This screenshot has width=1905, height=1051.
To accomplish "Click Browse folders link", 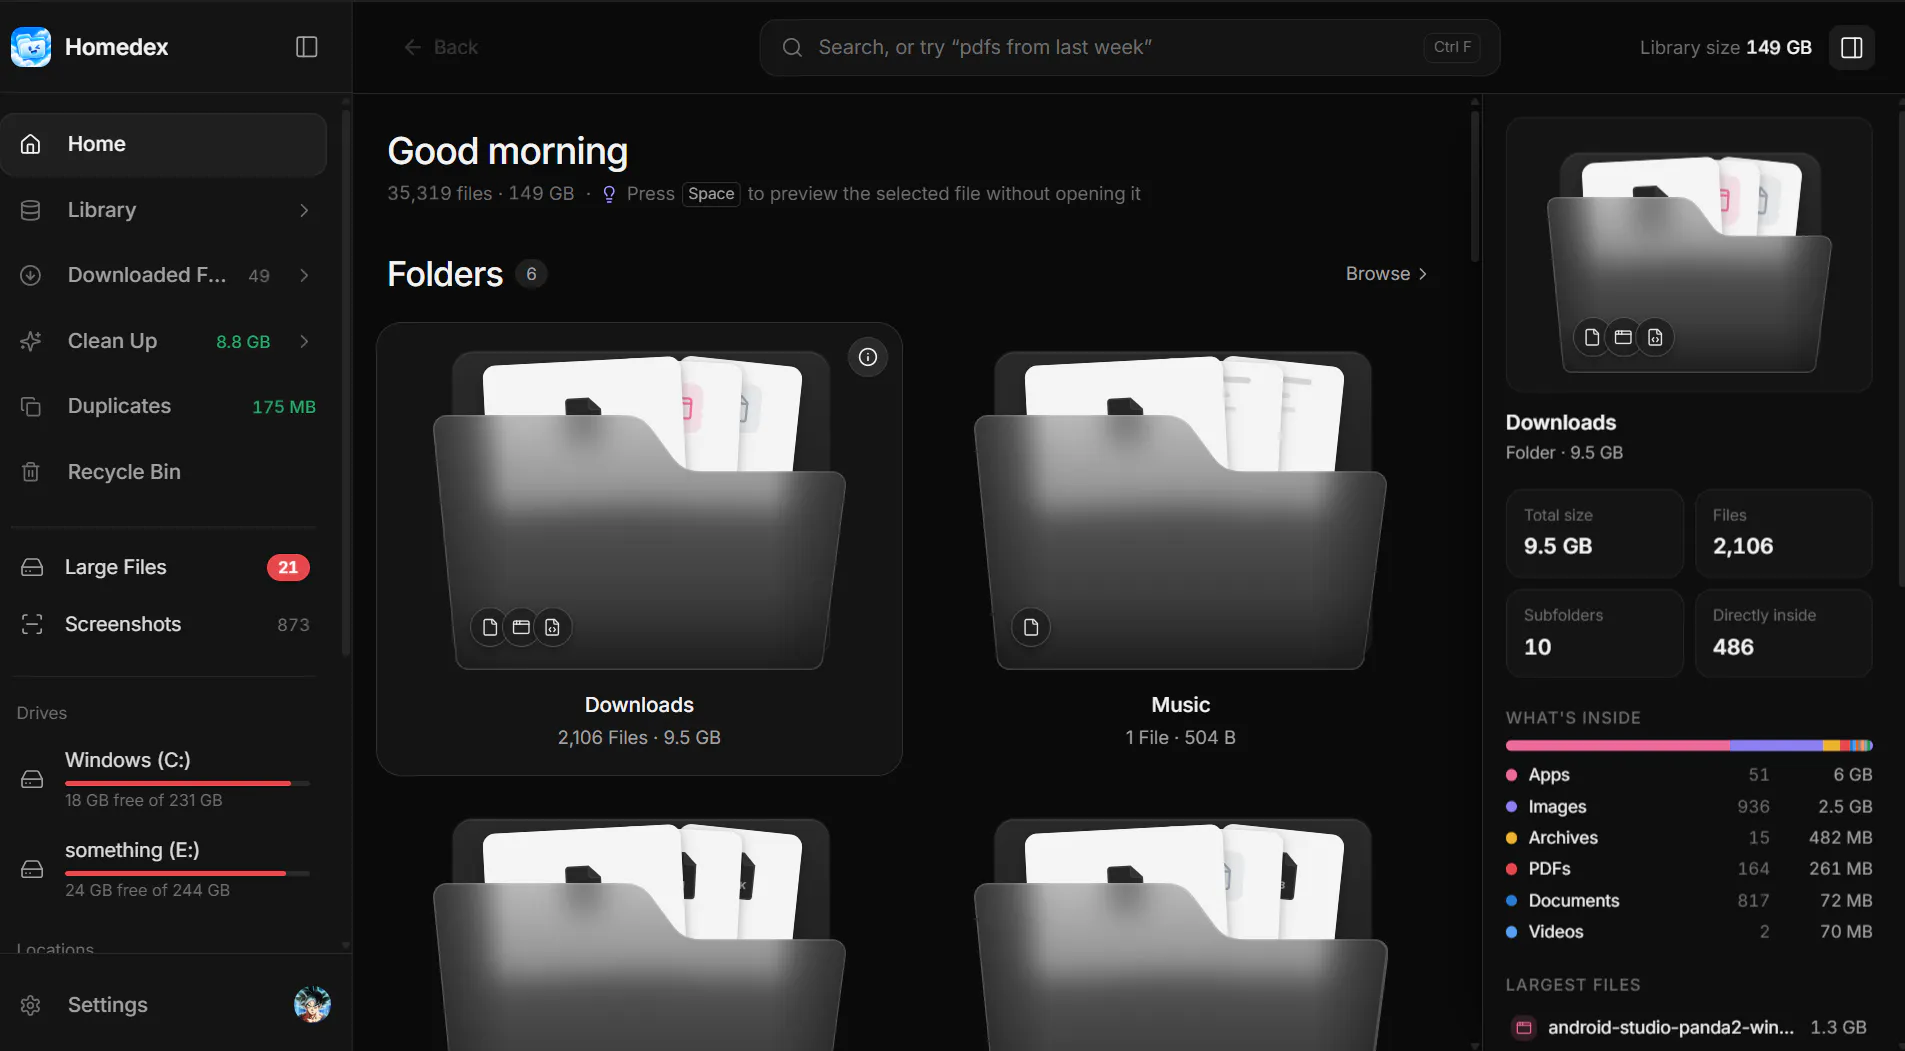I will 1386,274.
